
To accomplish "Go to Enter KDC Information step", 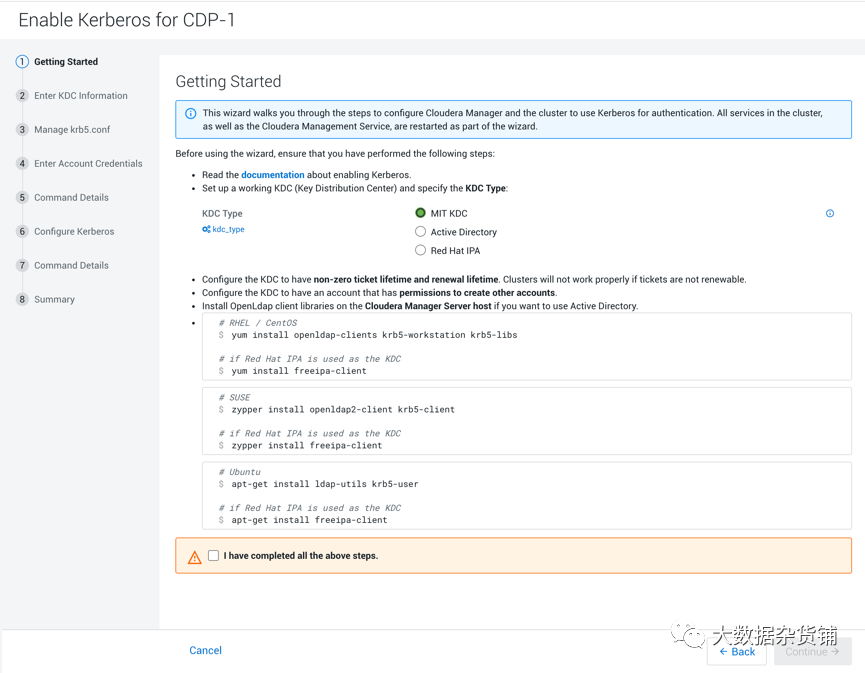I will coord(81,96).
